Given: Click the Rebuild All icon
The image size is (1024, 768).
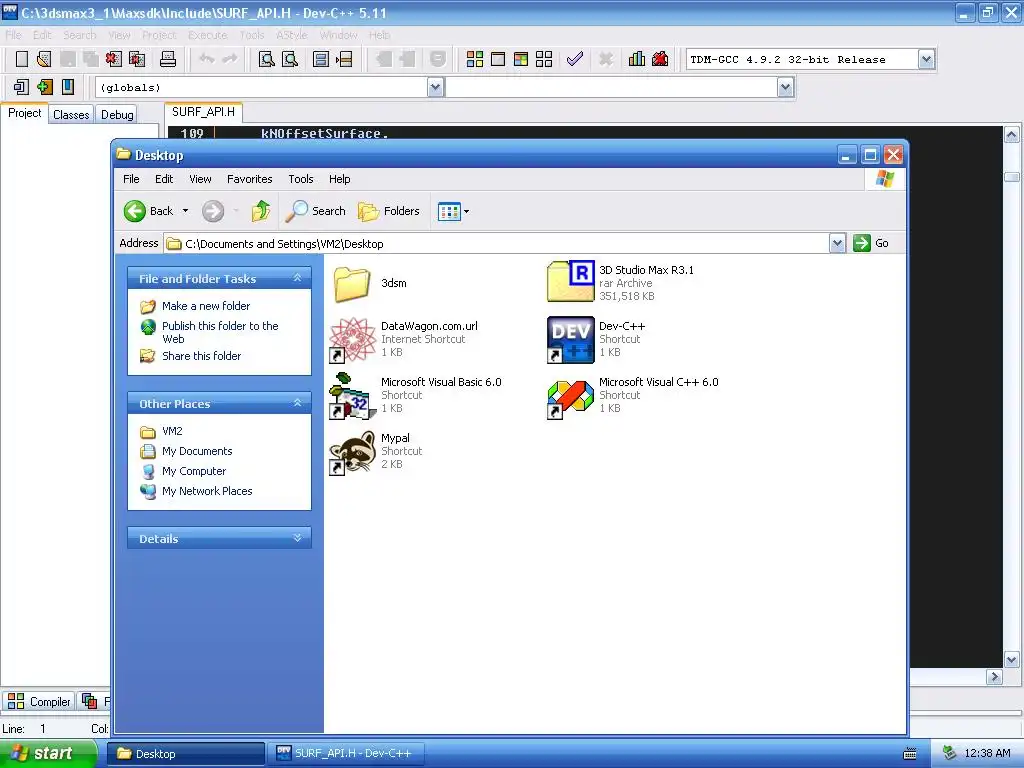Looking at the screenshot, I should pyautogui.click(x=544, y=59).
